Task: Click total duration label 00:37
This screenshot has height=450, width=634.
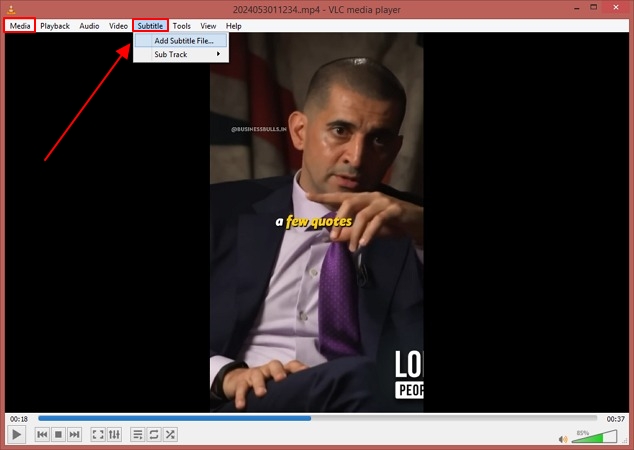Action: (x=615, y=419)
